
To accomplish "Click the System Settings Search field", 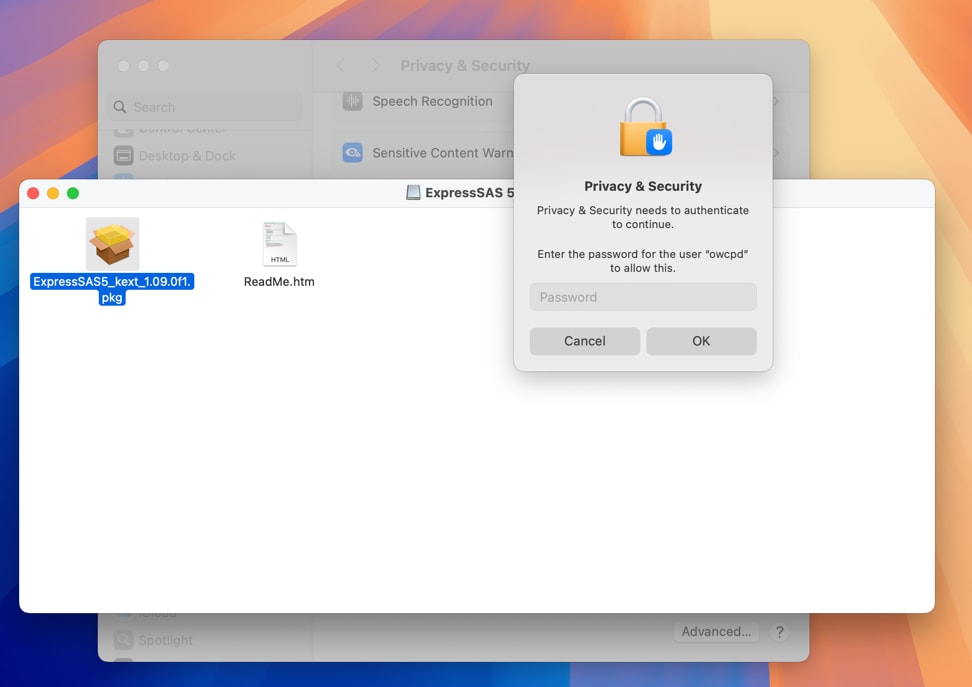I will 205,107.
